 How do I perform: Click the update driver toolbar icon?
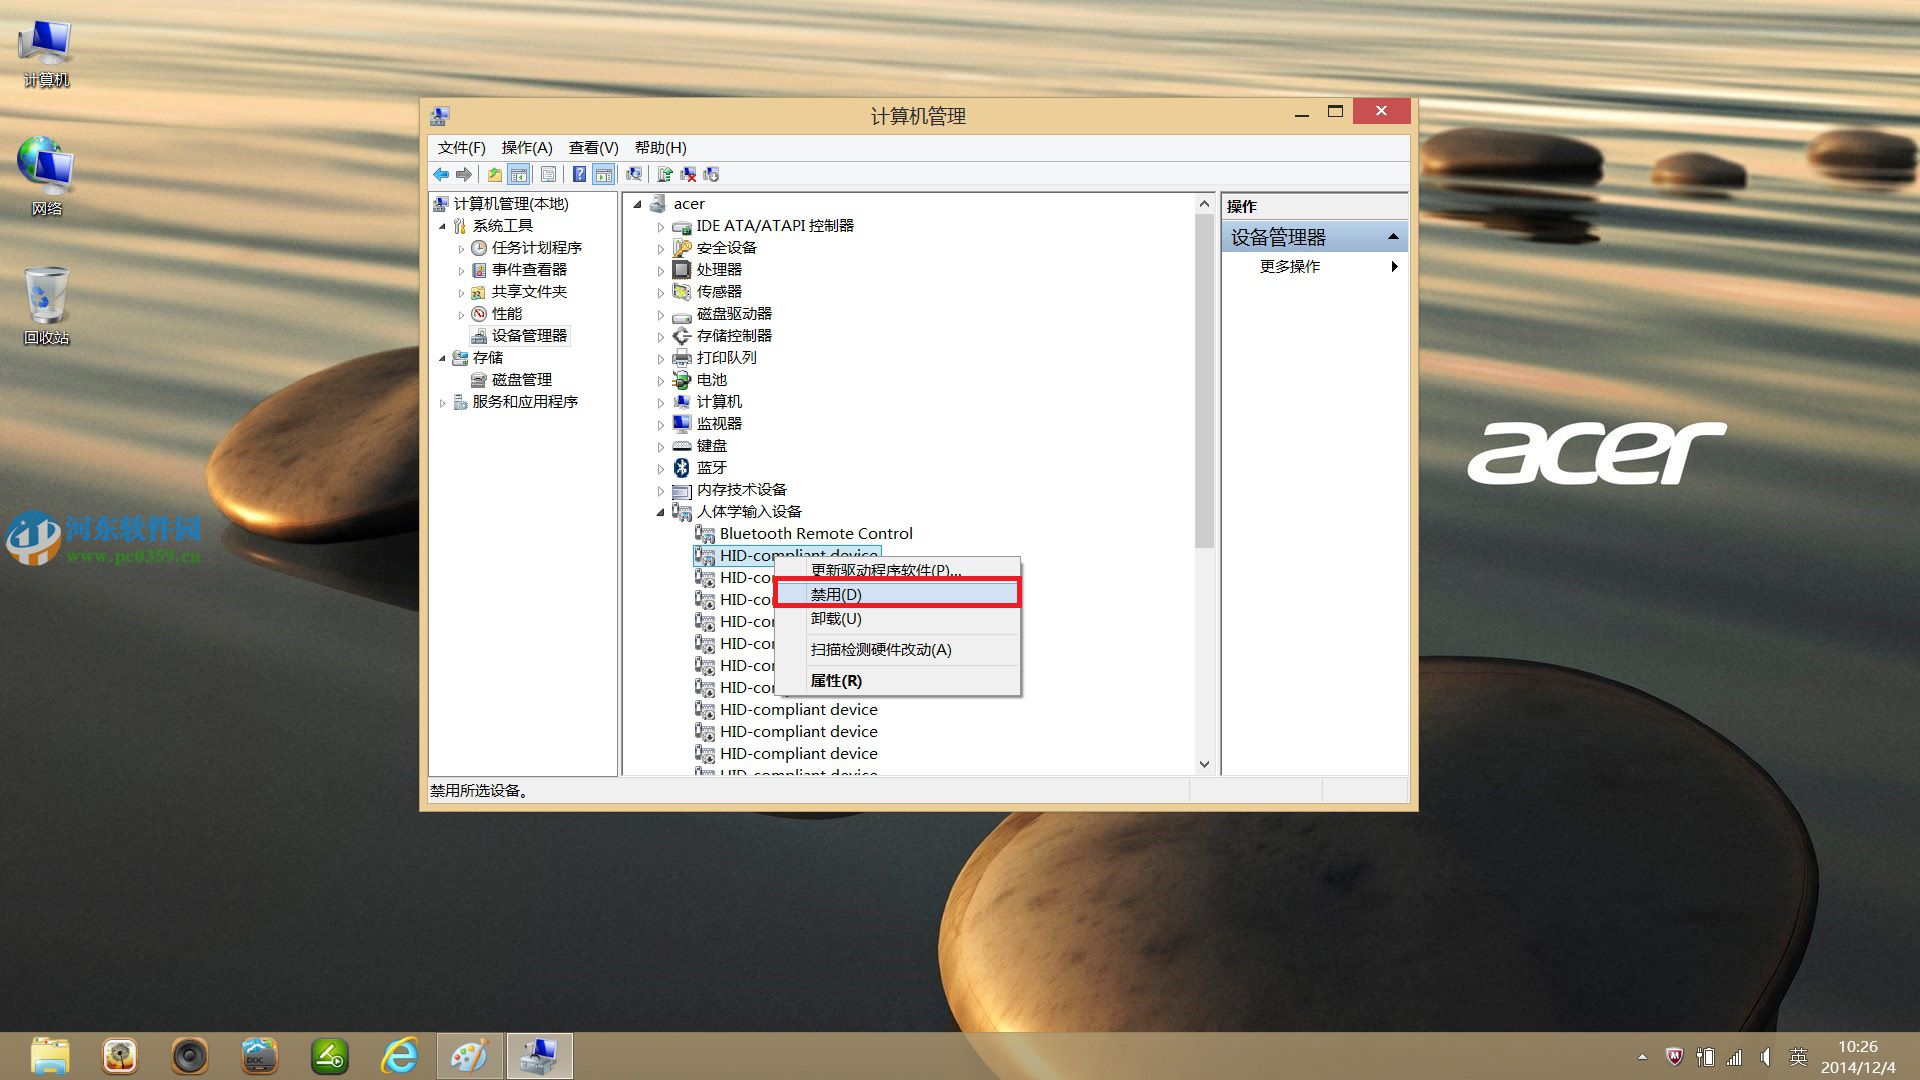coord(665,174)
